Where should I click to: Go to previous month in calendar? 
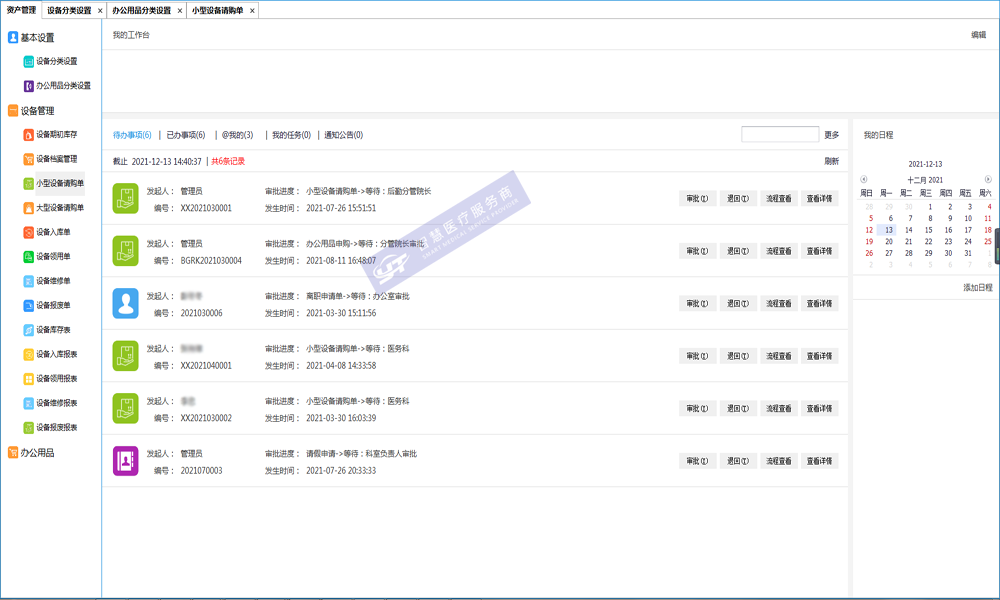[864, 179]
